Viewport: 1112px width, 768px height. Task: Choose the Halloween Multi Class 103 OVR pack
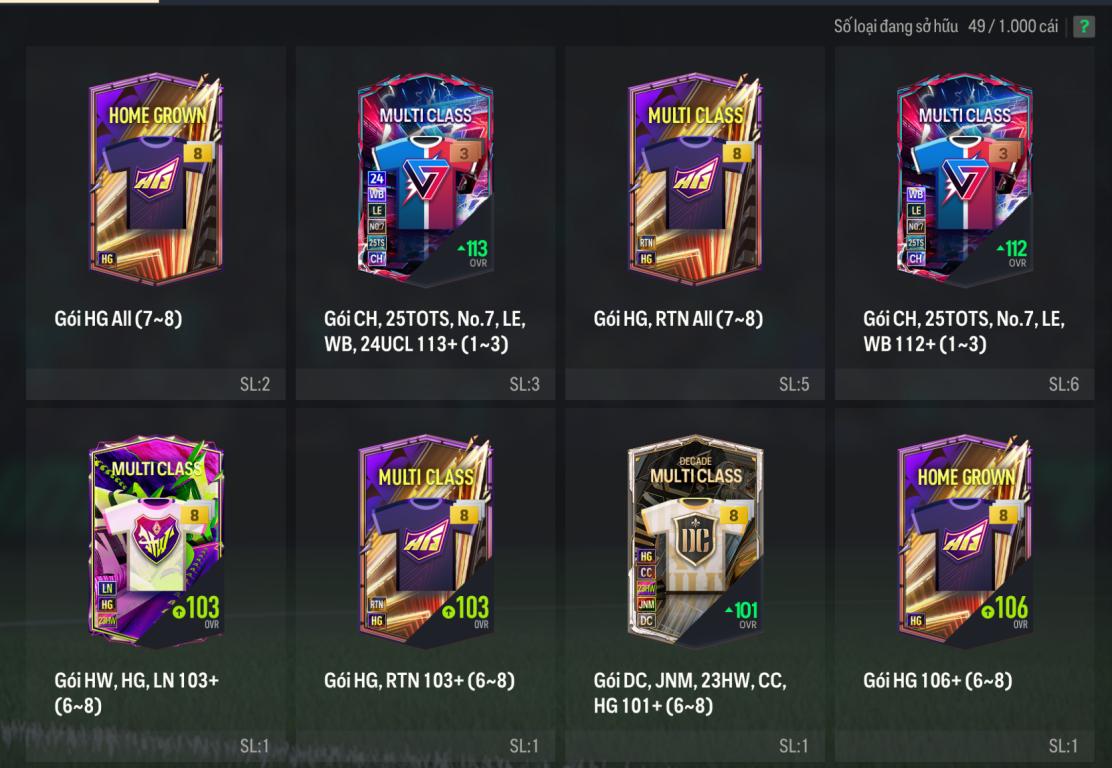(156, 540)
